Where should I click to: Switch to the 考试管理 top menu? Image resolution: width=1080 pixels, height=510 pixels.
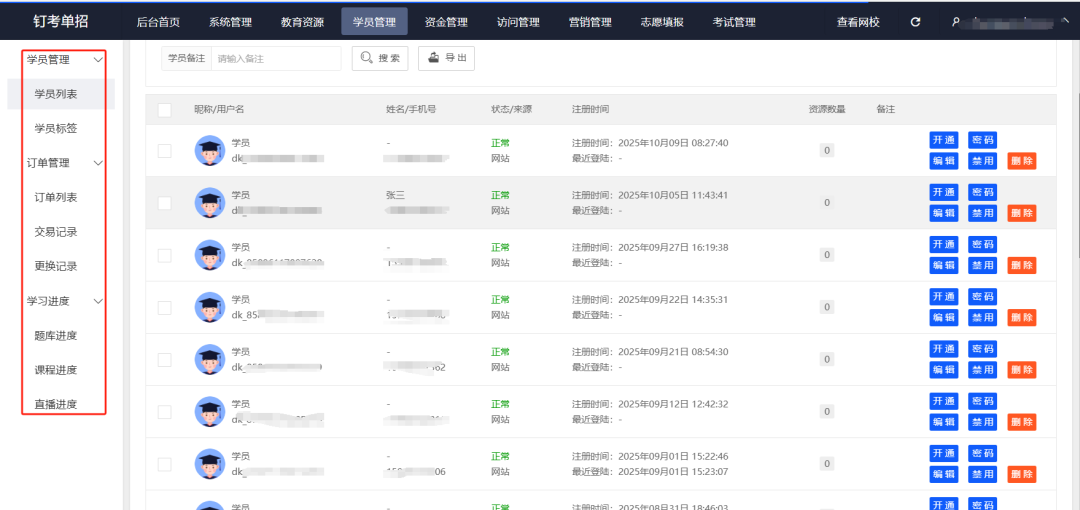pos(734,22)
